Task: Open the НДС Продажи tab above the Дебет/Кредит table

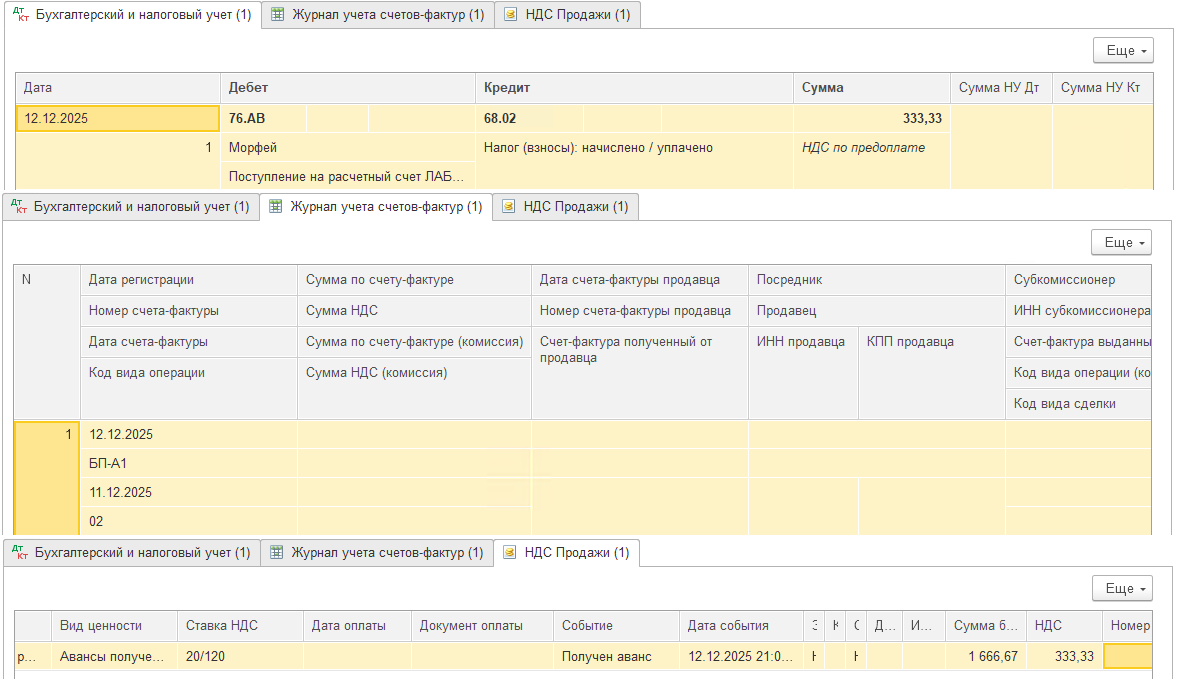Action: (x=567, y=15)
